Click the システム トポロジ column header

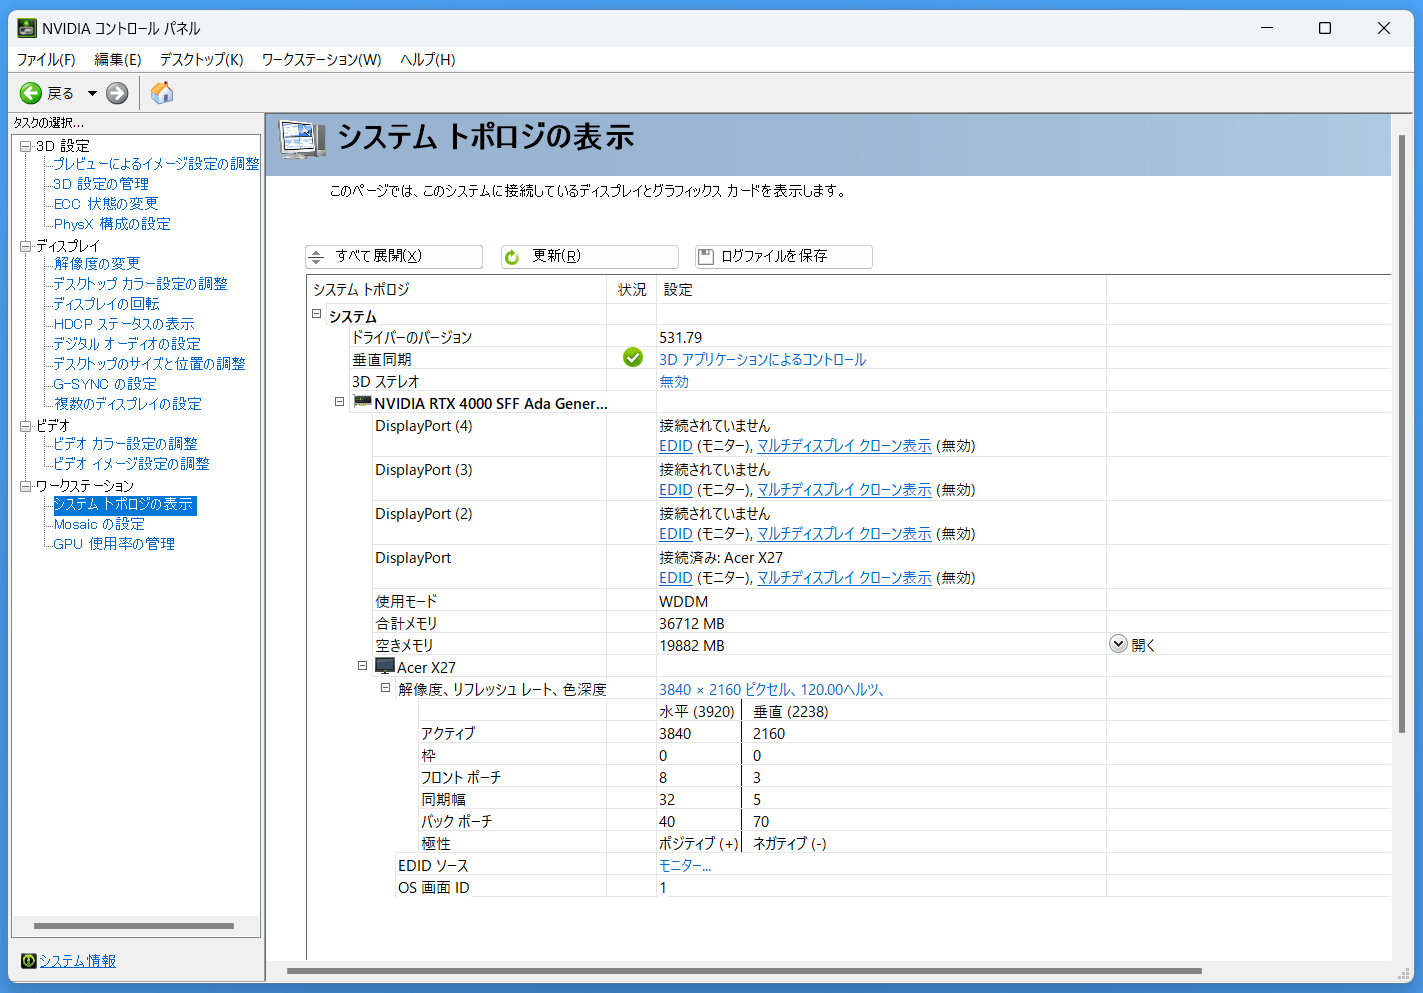[457, 289]
